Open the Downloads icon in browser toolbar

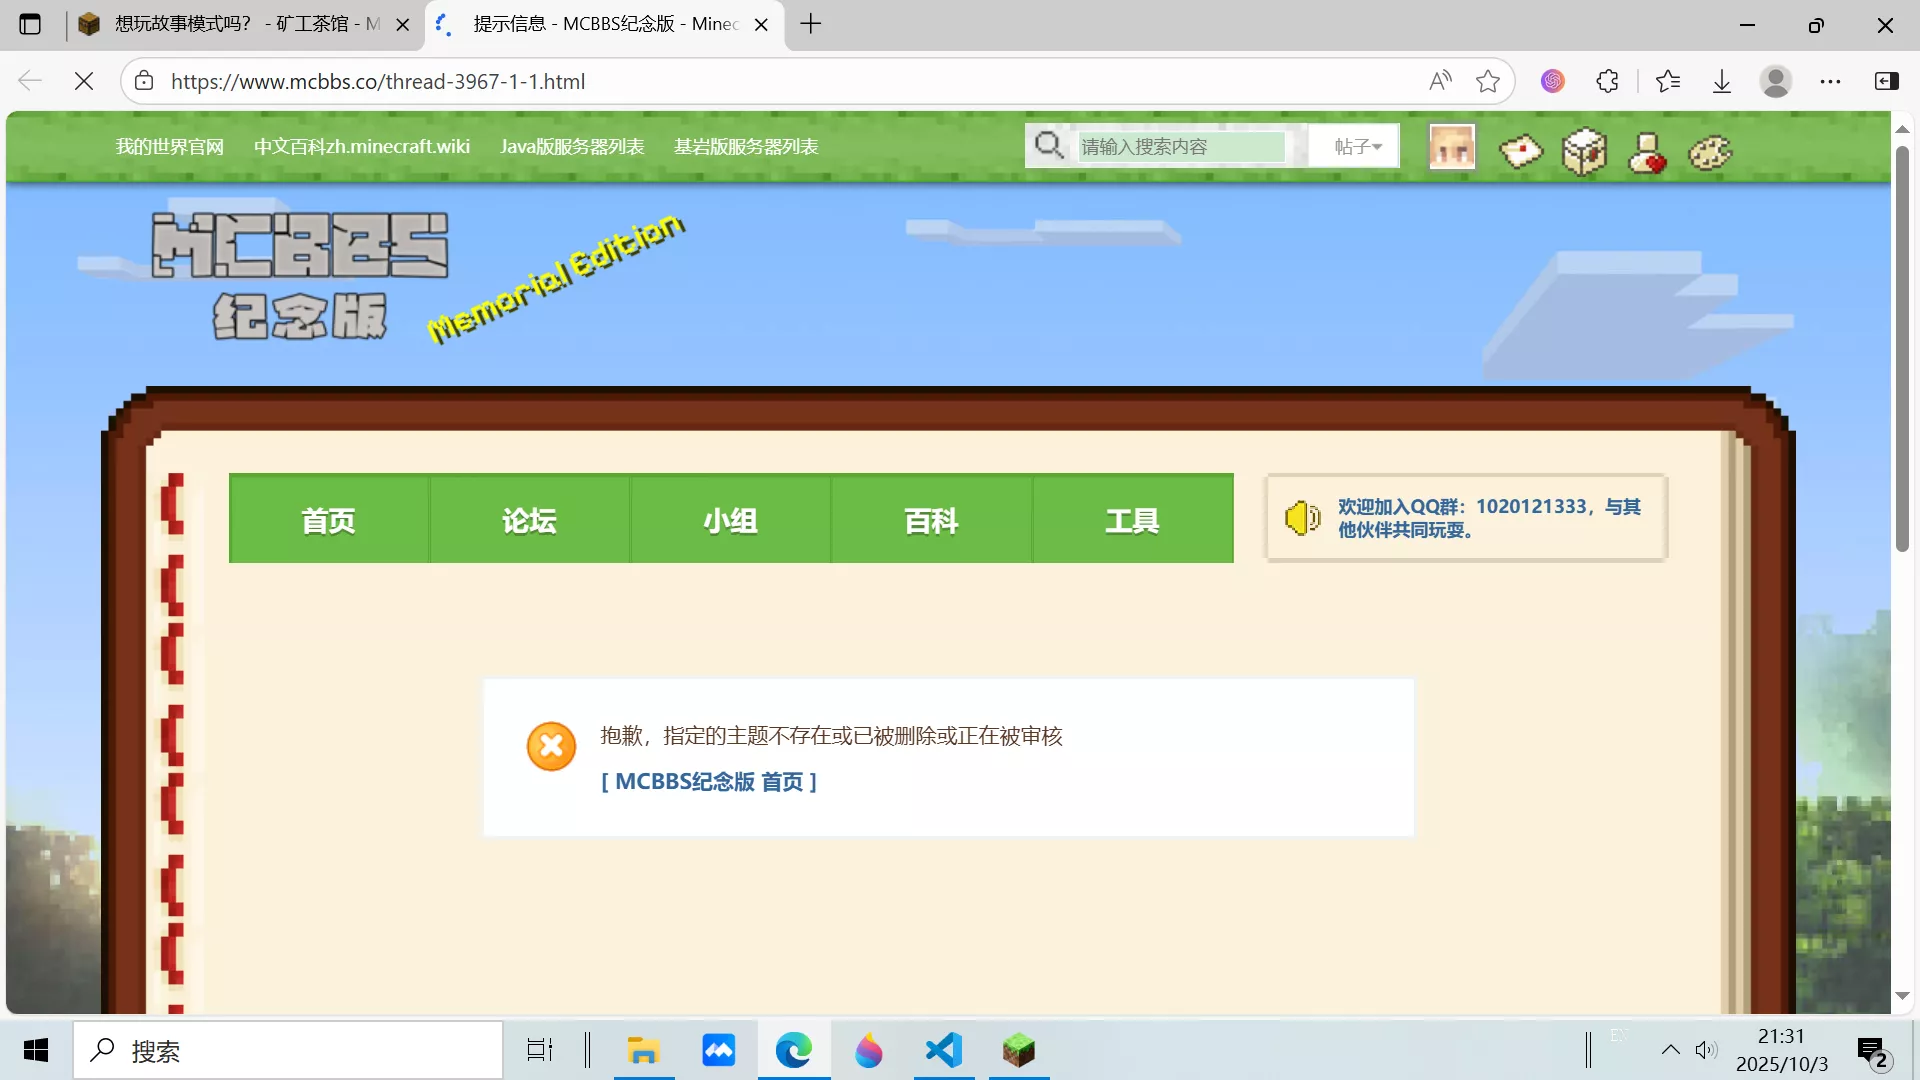click(x=1721, y=81)
